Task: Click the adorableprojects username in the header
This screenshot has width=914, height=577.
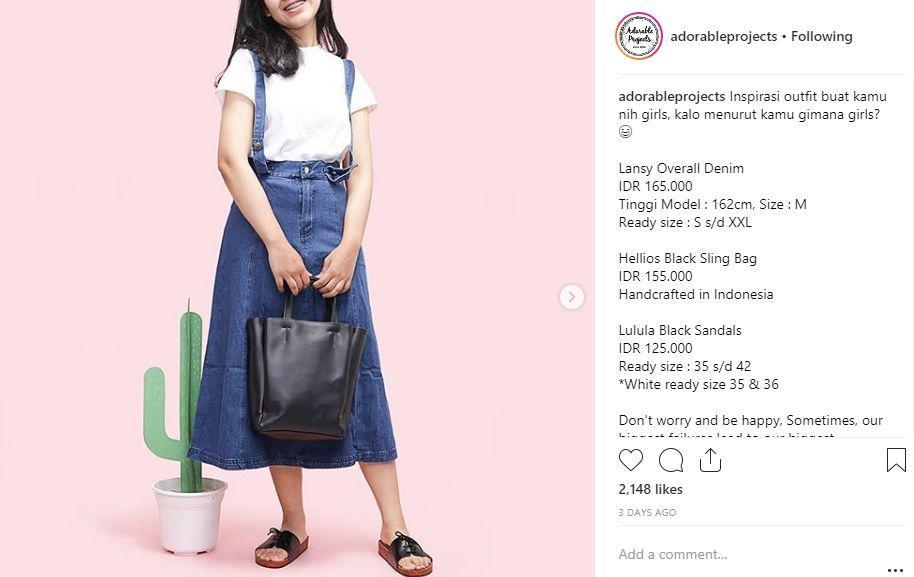Action: (x=723, y=36)
